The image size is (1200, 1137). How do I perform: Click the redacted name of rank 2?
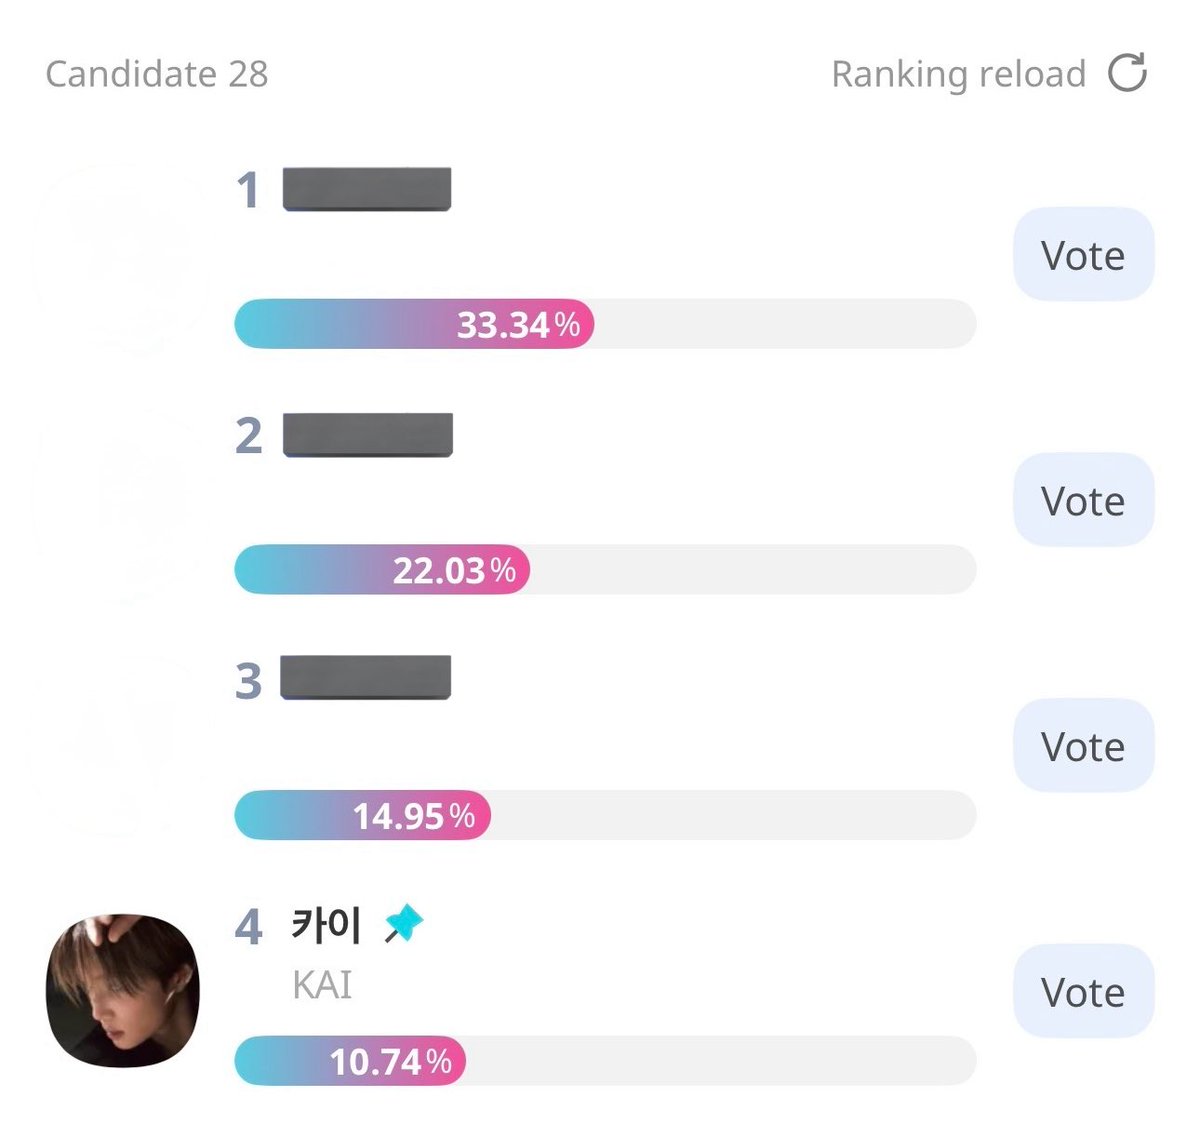368,435
